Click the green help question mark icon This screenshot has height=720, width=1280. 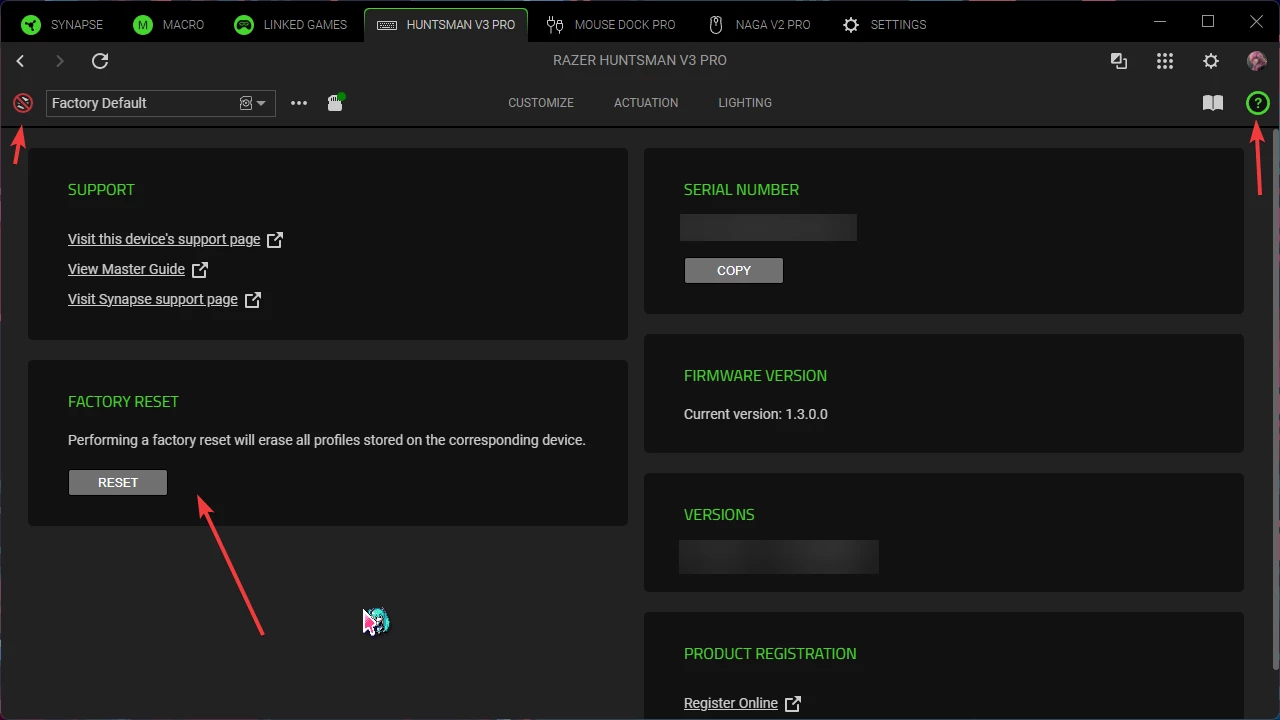pyautogui.click(x=1257, y=103)
